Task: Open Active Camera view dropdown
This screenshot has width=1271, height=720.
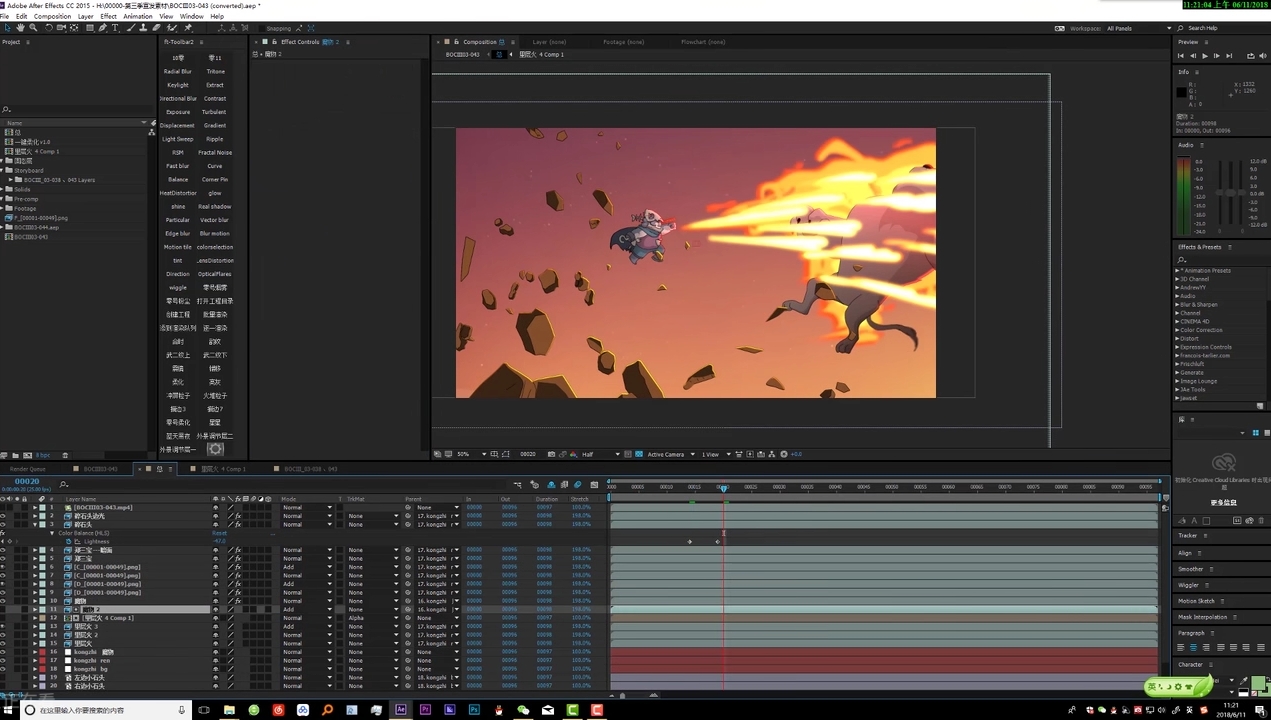Action: point(671,454)
